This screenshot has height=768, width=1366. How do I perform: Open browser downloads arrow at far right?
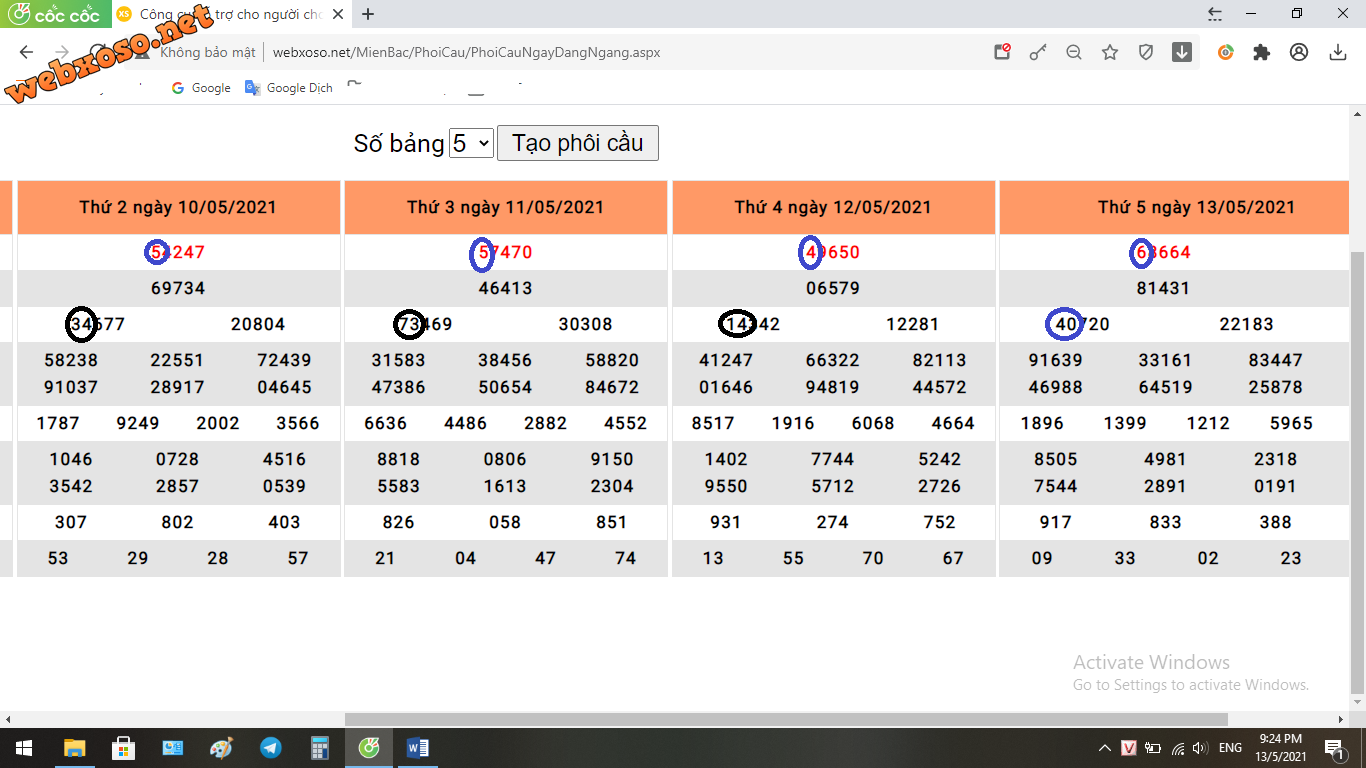pyautogui.click(x=1338, y=53)
